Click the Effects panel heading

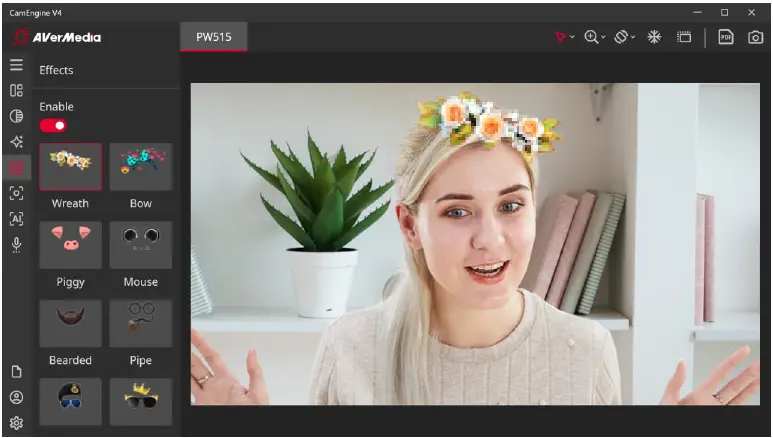tap(56, 70)
